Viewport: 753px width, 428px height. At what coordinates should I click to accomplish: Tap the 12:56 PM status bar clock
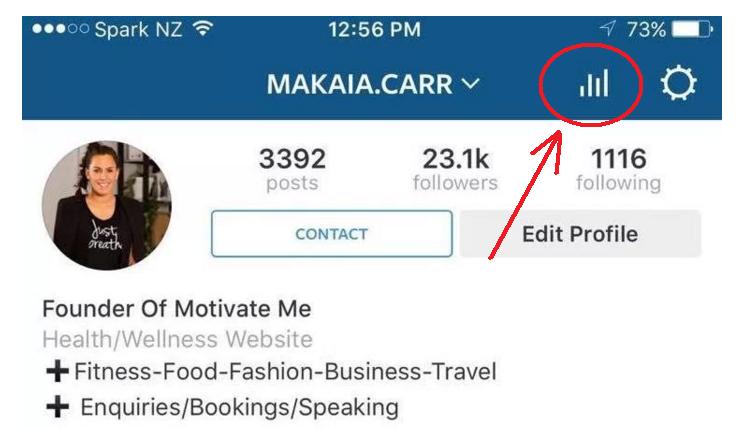(x=375, y=29)
